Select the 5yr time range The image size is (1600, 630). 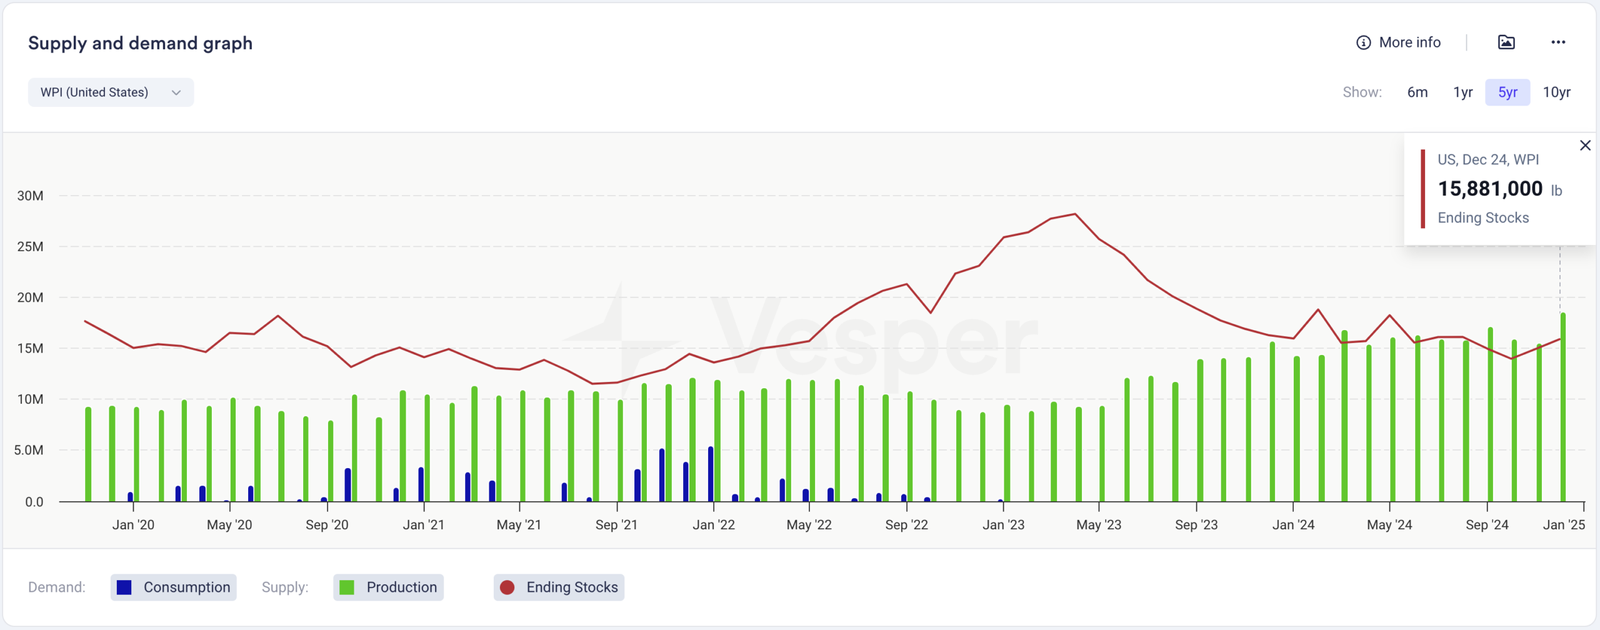1507,92
